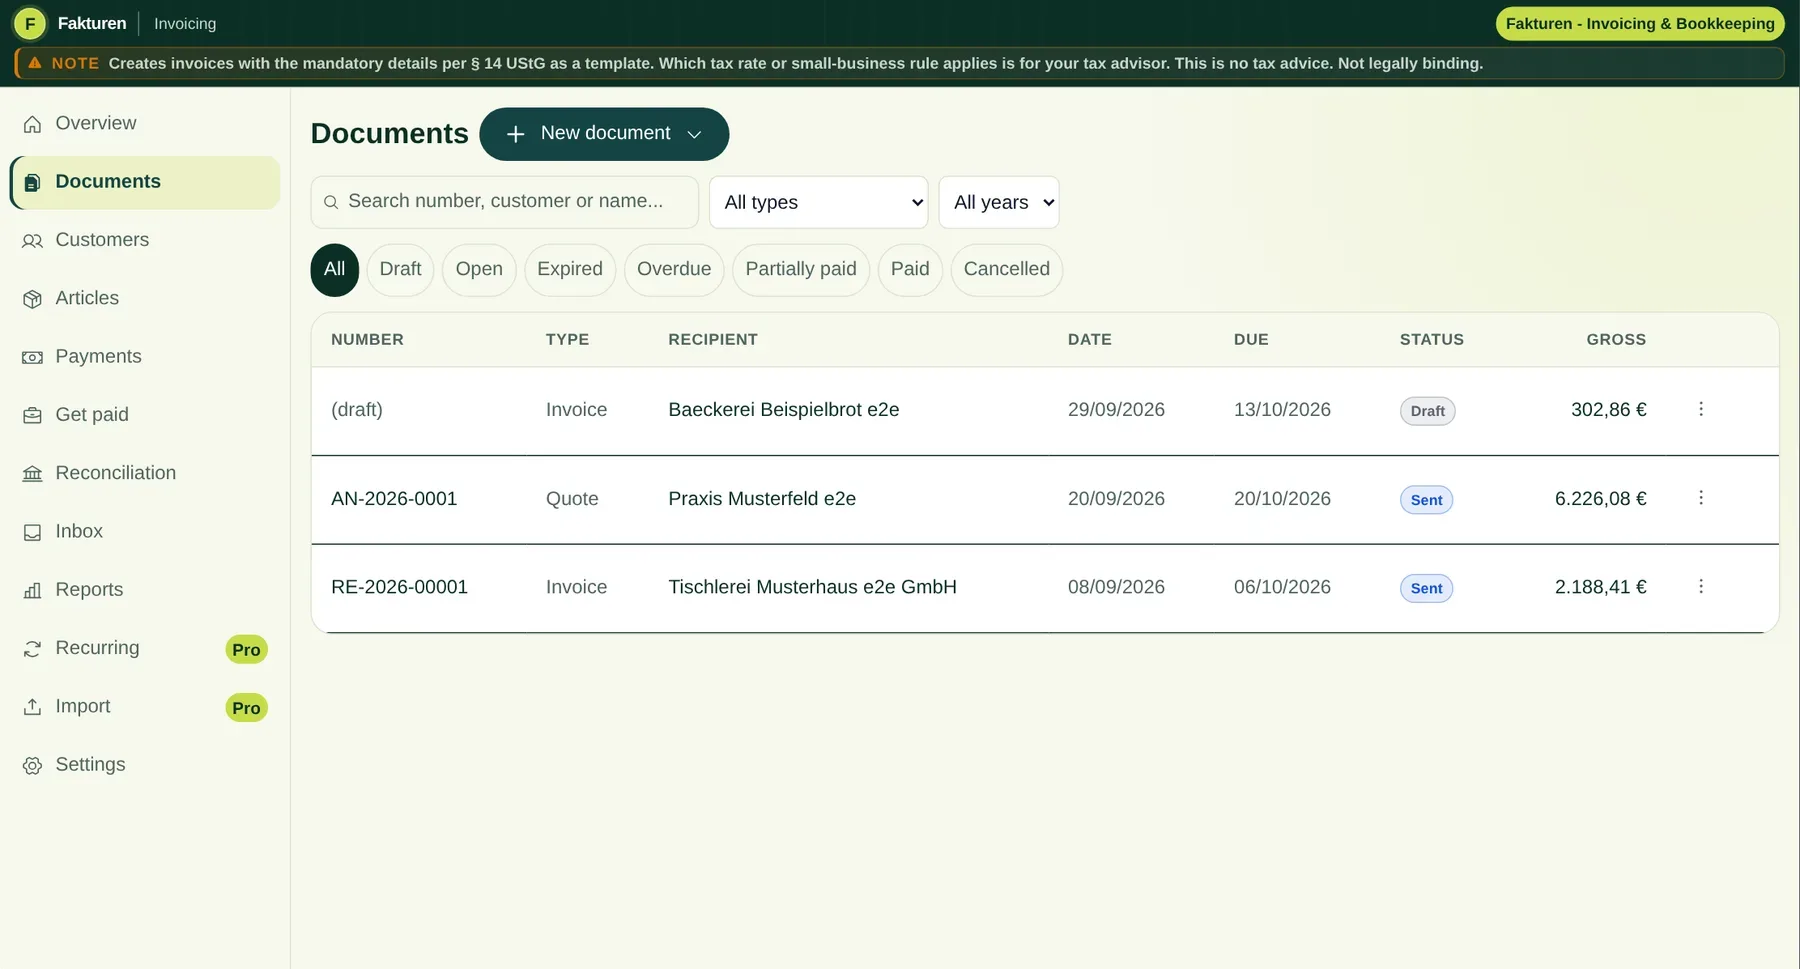The width and height of the screenshot is (1800, 969).
Task: Show only Paid documents
Action: (910, 269)
